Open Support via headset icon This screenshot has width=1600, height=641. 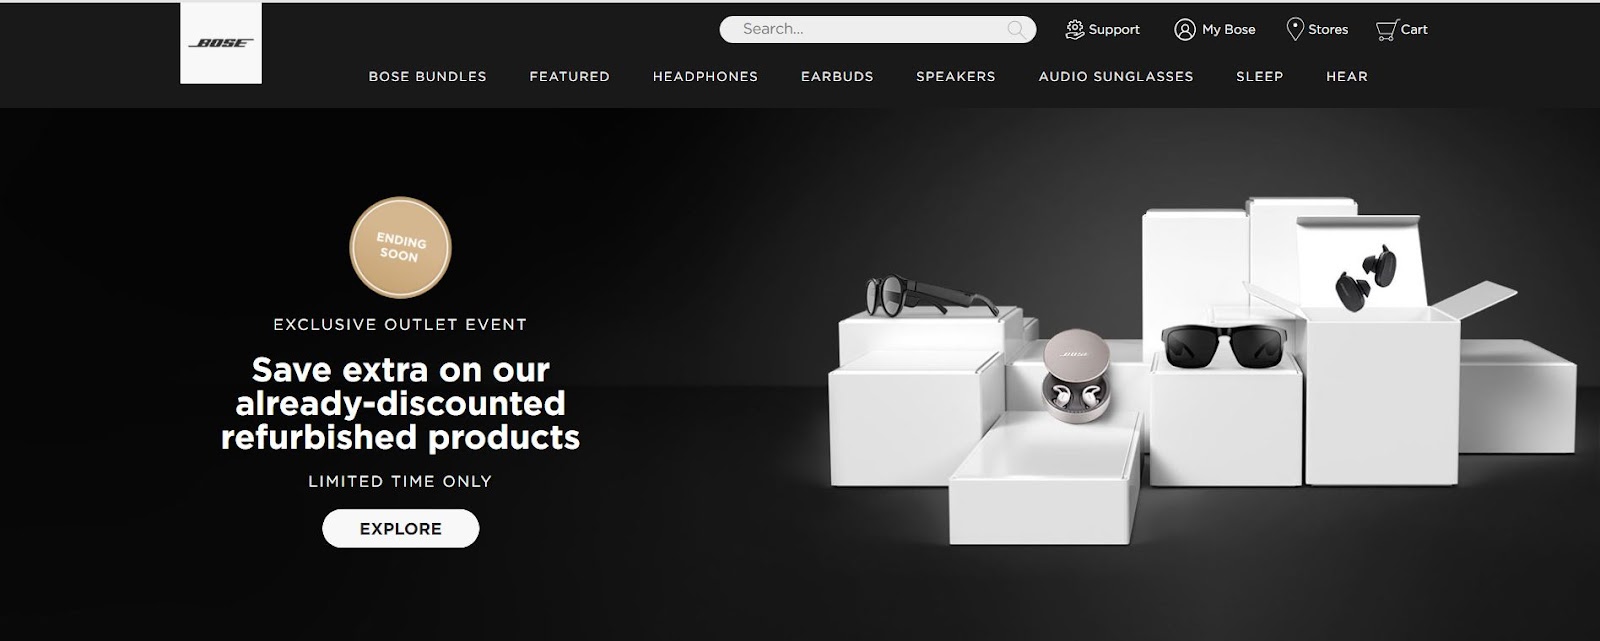pos(1075,29)
